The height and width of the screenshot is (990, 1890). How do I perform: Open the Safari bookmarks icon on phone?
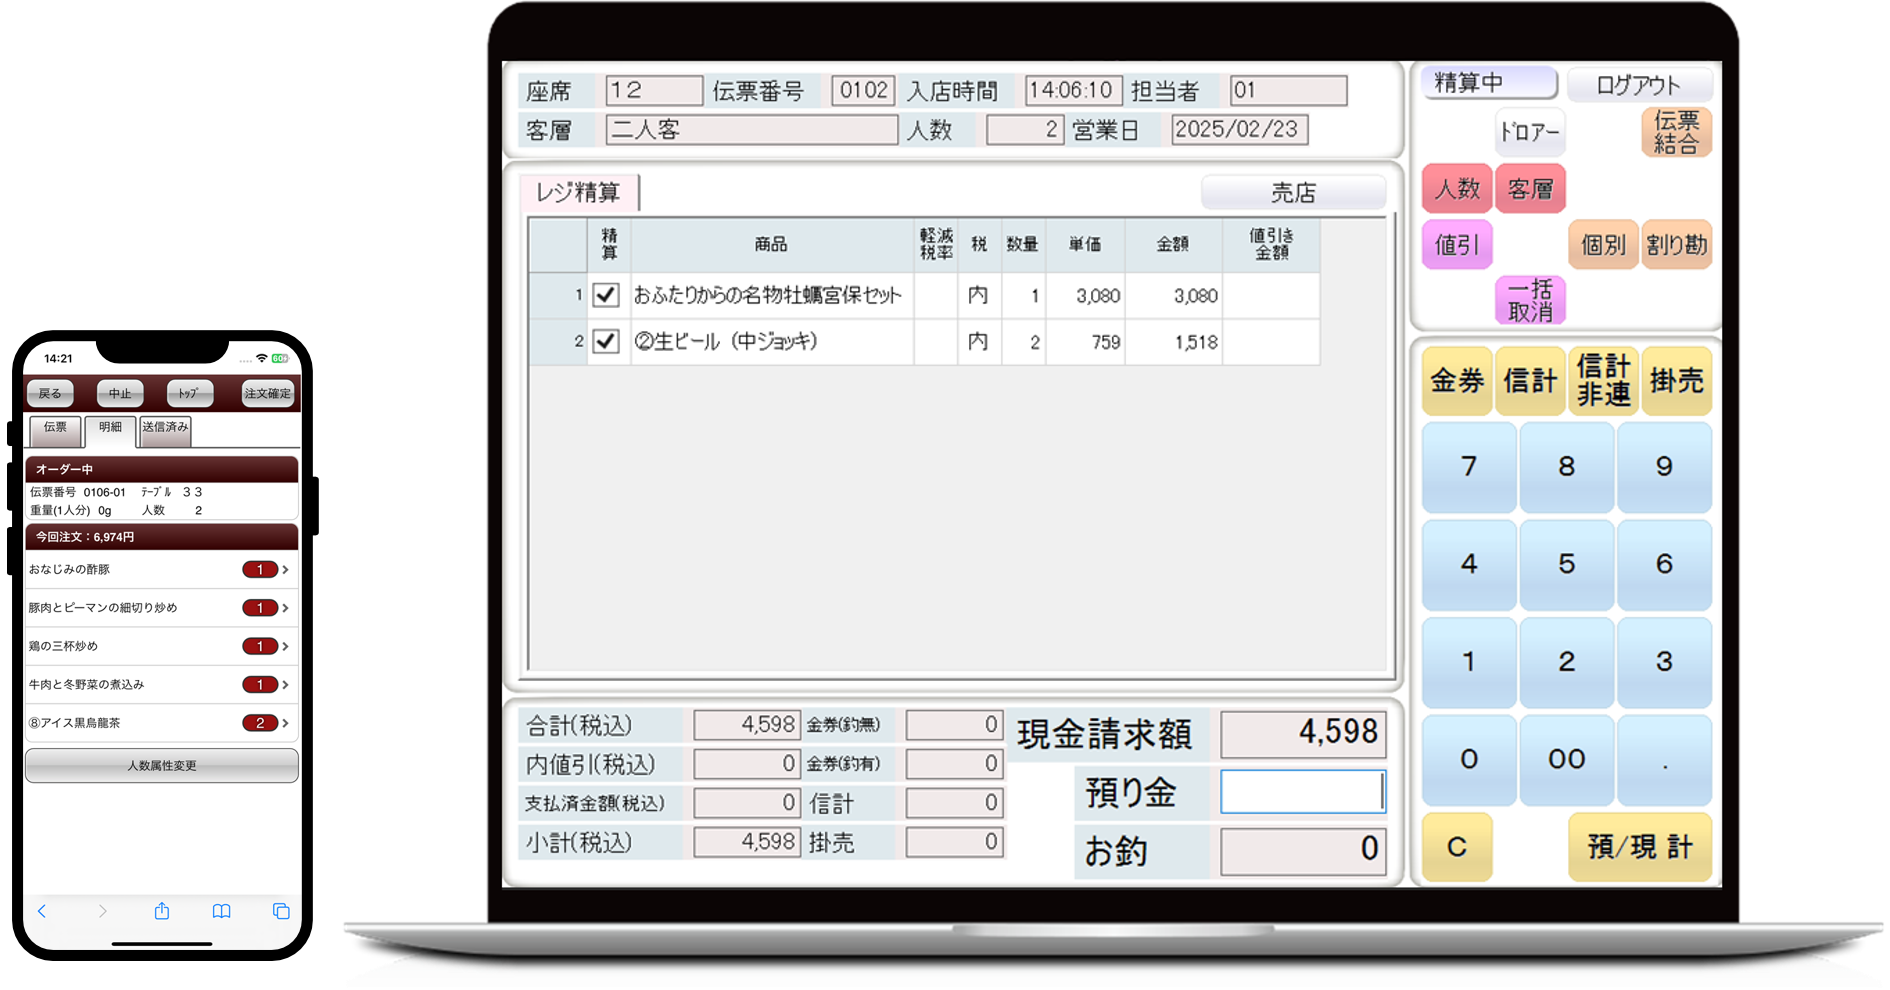pyautogui.click(x=221, y=911)
